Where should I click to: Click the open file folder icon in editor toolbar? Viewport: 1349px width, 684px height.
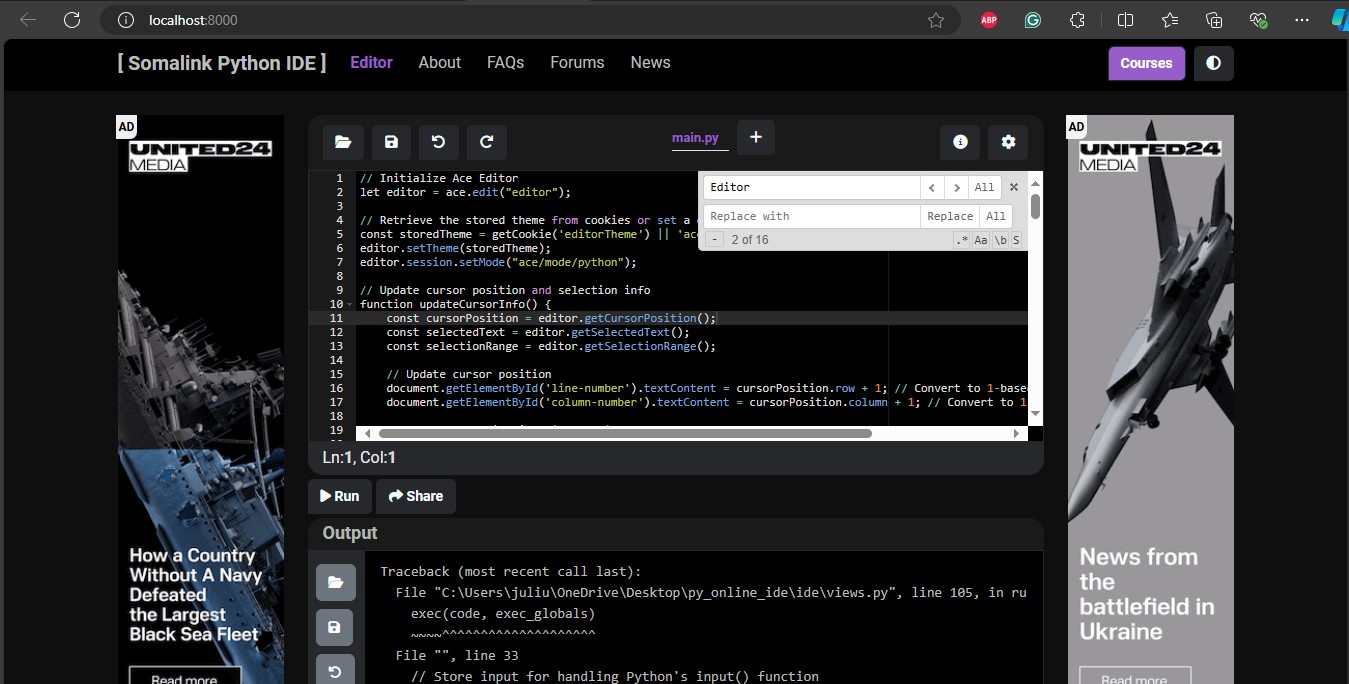click(343, 142)
